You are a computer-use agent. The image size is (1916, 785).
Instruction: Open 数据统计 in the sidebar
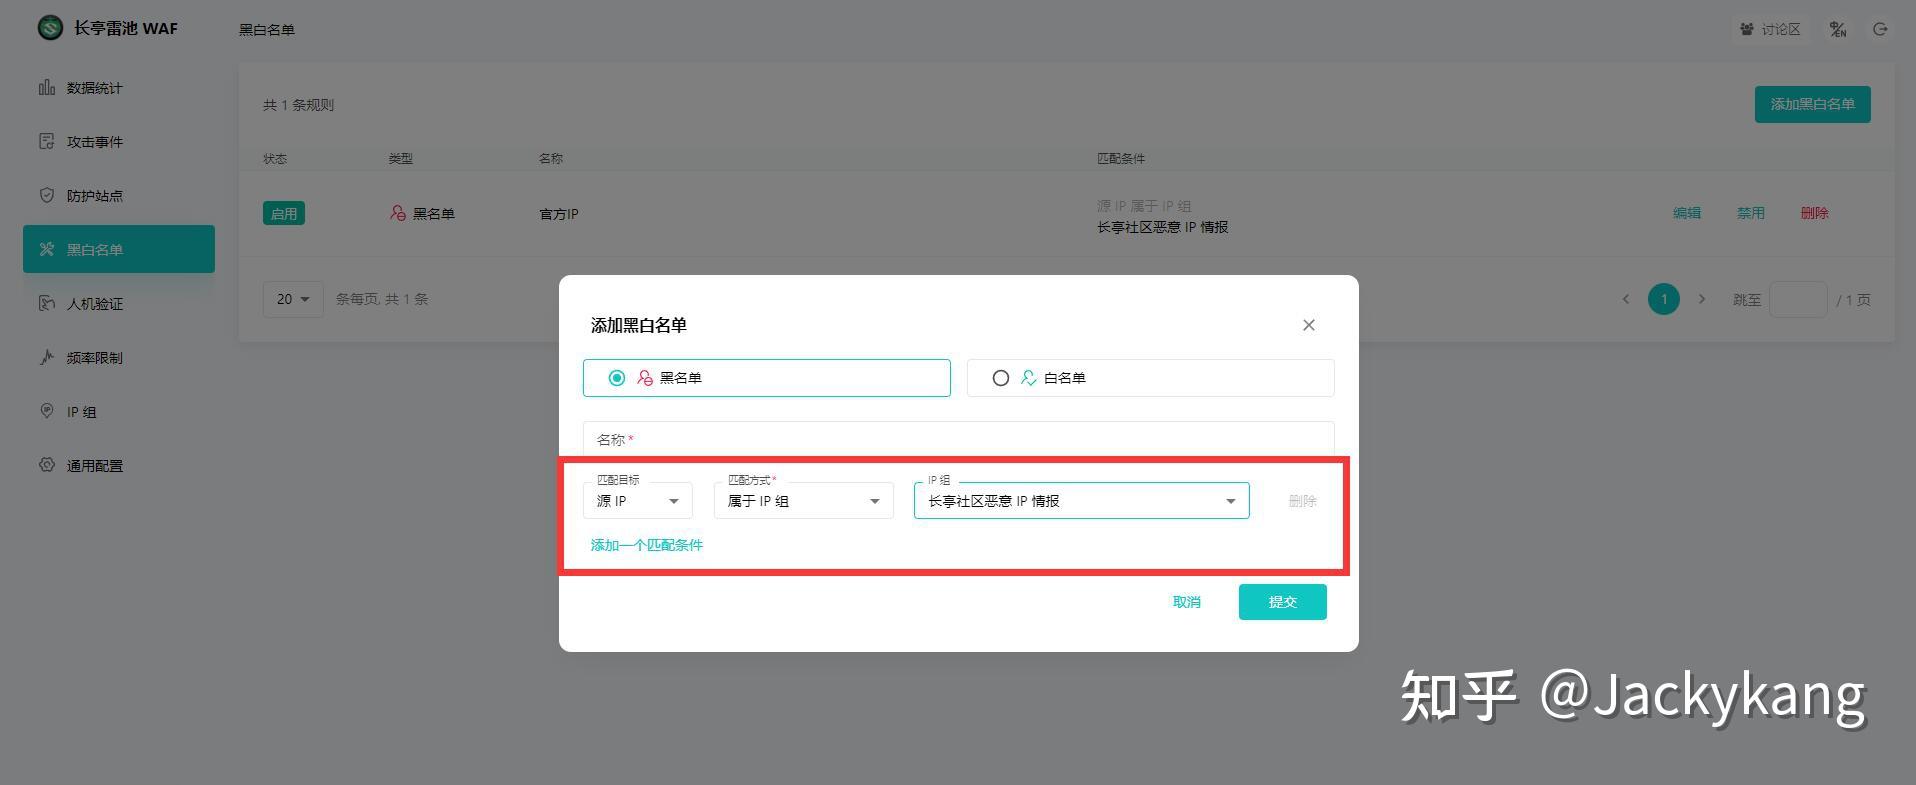coord(119,88)
